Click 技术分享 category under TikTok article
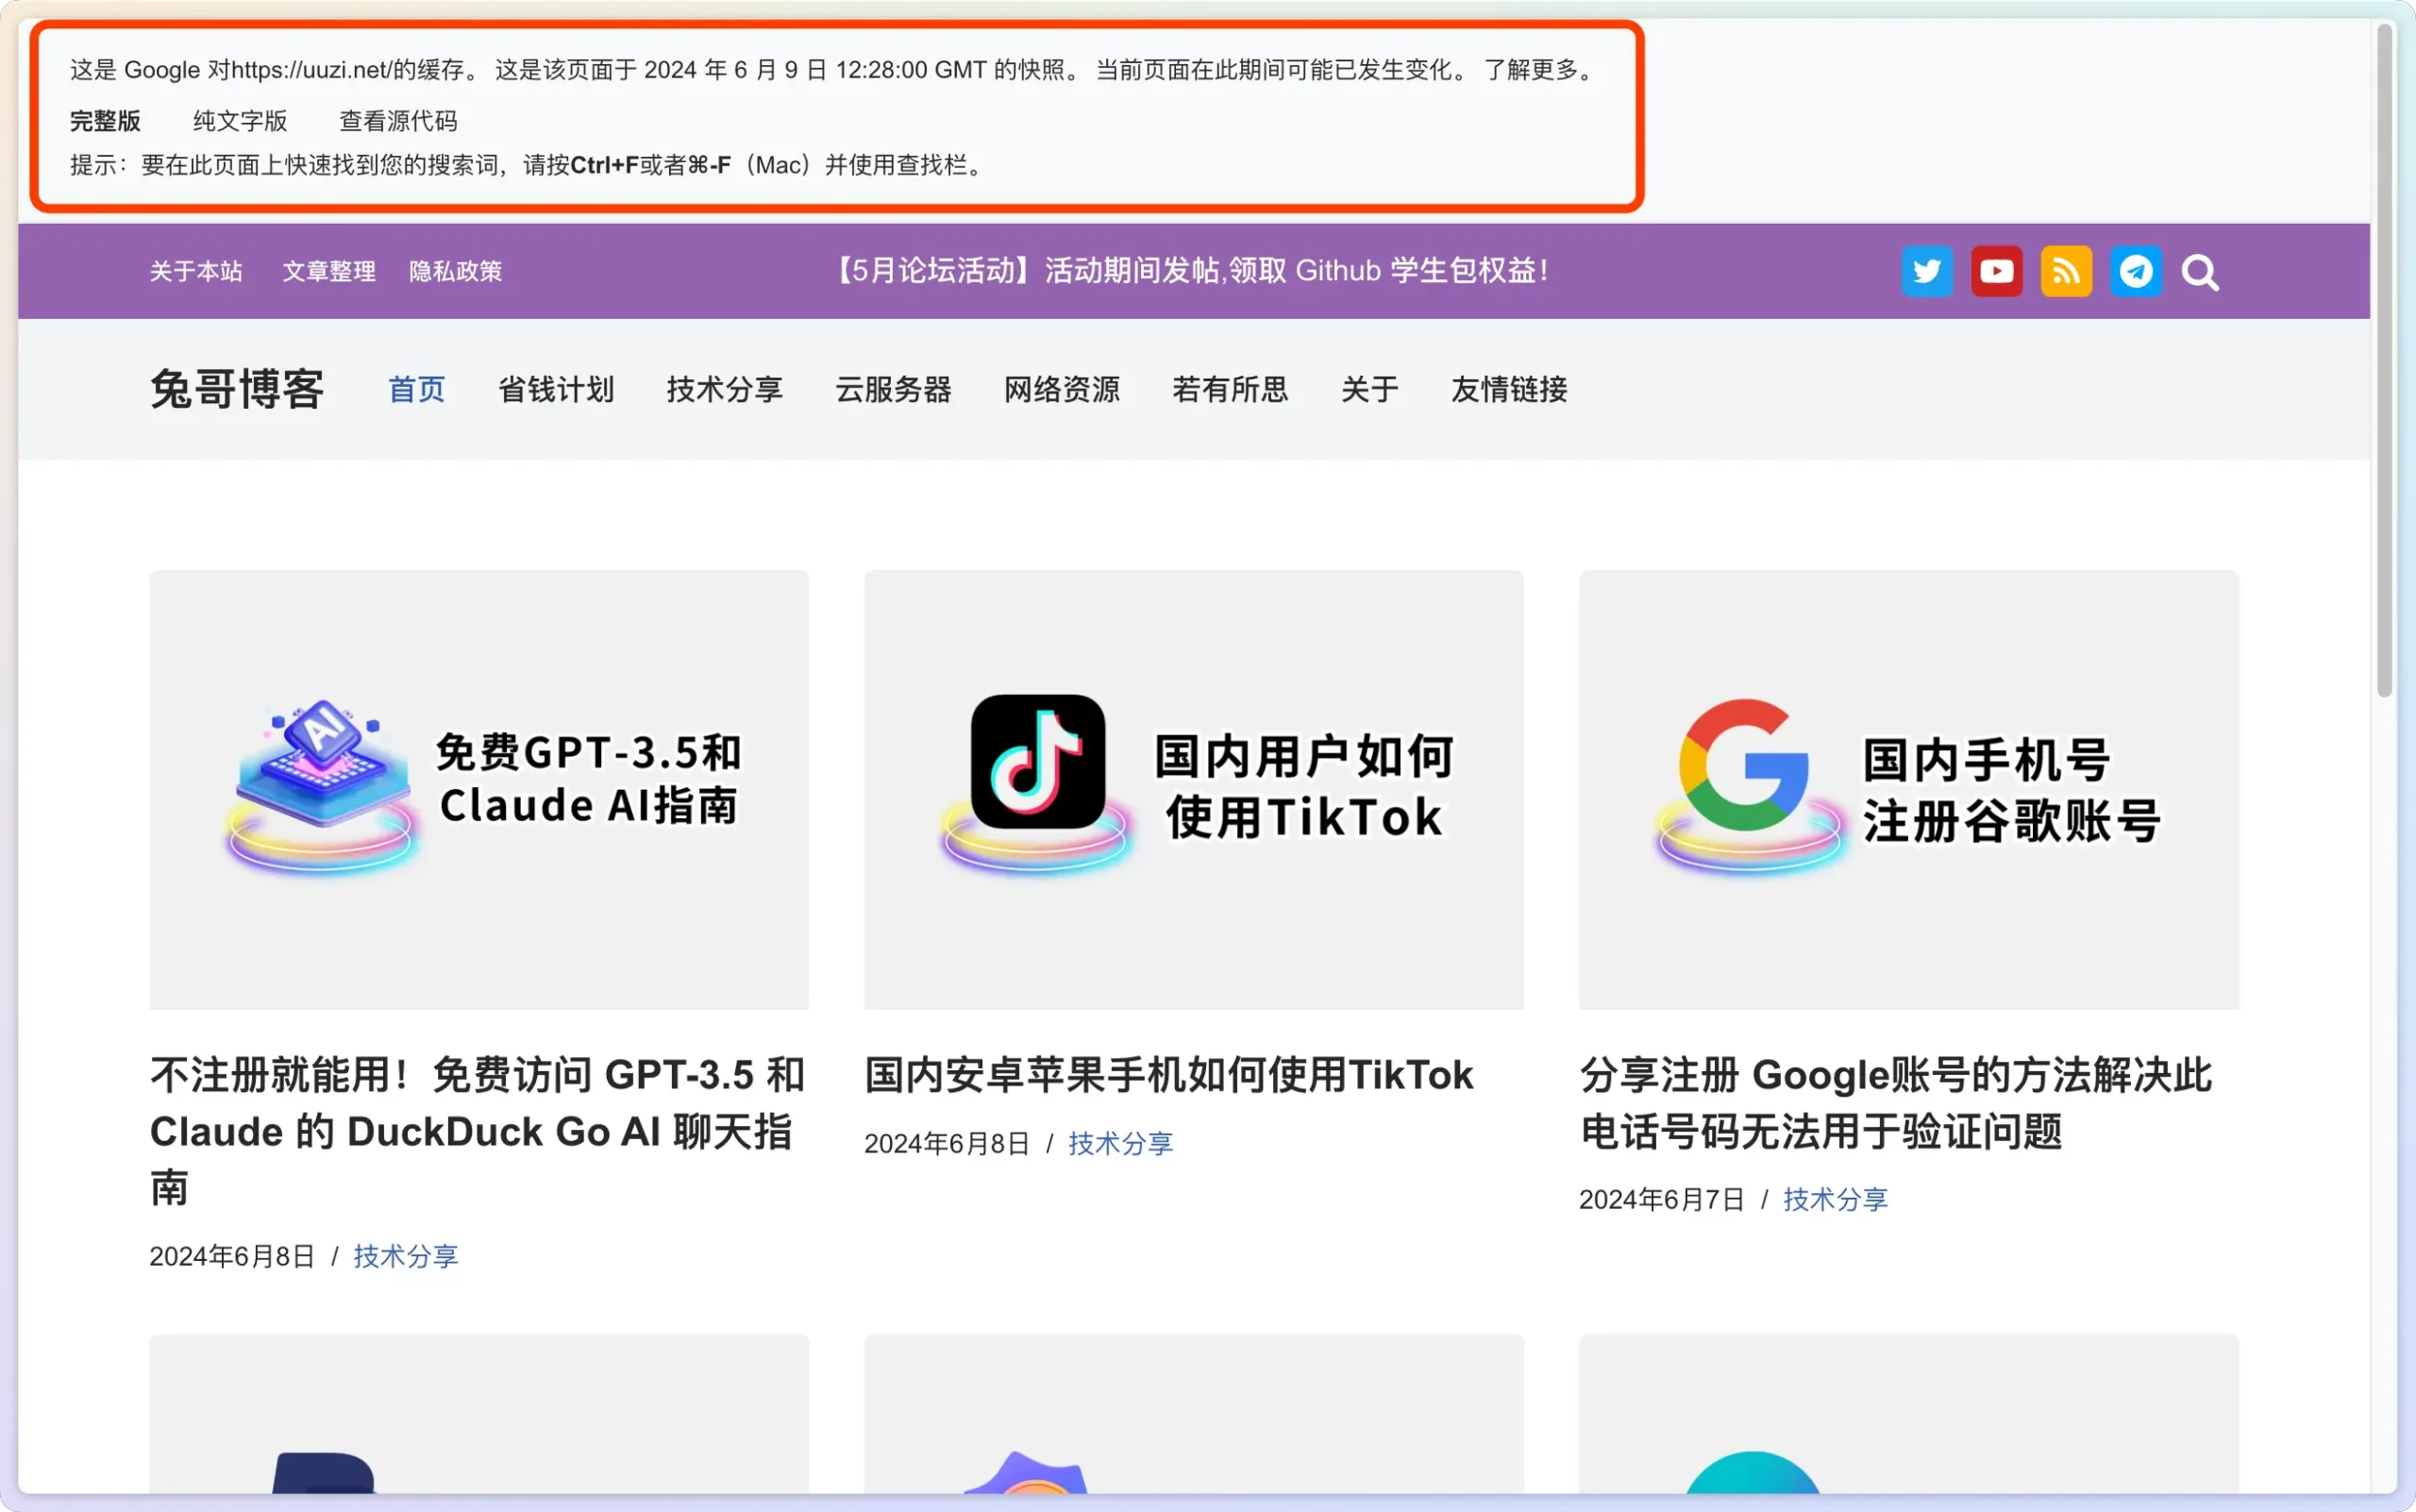Viewport: 2416px width, 1512px height. point(1120,1143)
